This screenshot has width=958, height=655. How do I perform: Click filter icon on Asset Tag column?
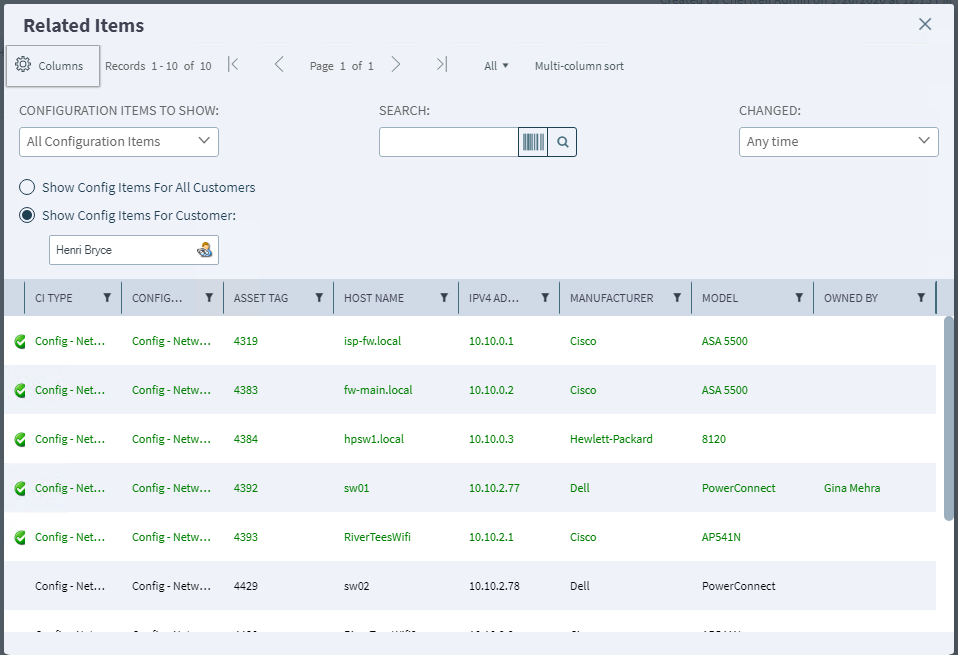click(319, 298)
